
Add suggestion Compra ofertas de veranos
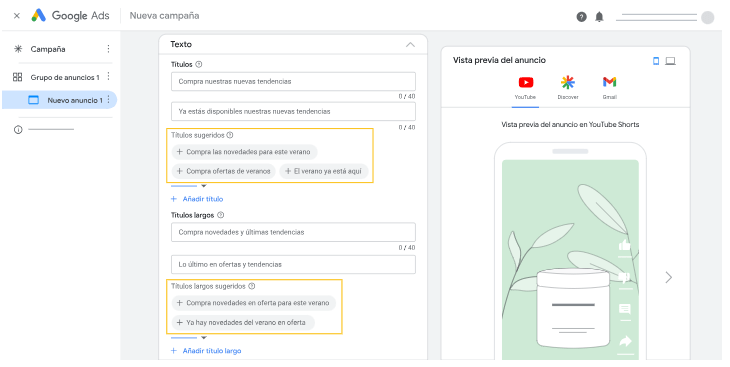coord(224,171)
